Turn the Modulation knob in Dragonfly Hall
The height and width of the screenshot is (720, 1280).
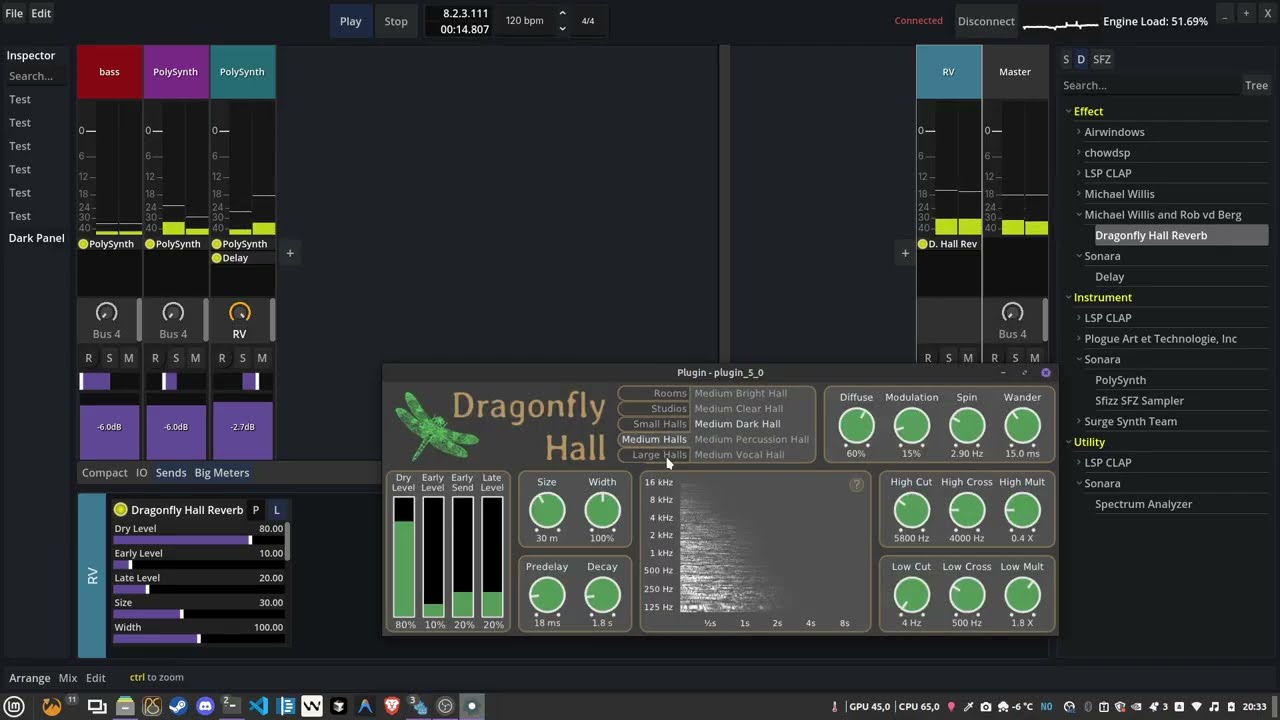[x=911, y=427]
